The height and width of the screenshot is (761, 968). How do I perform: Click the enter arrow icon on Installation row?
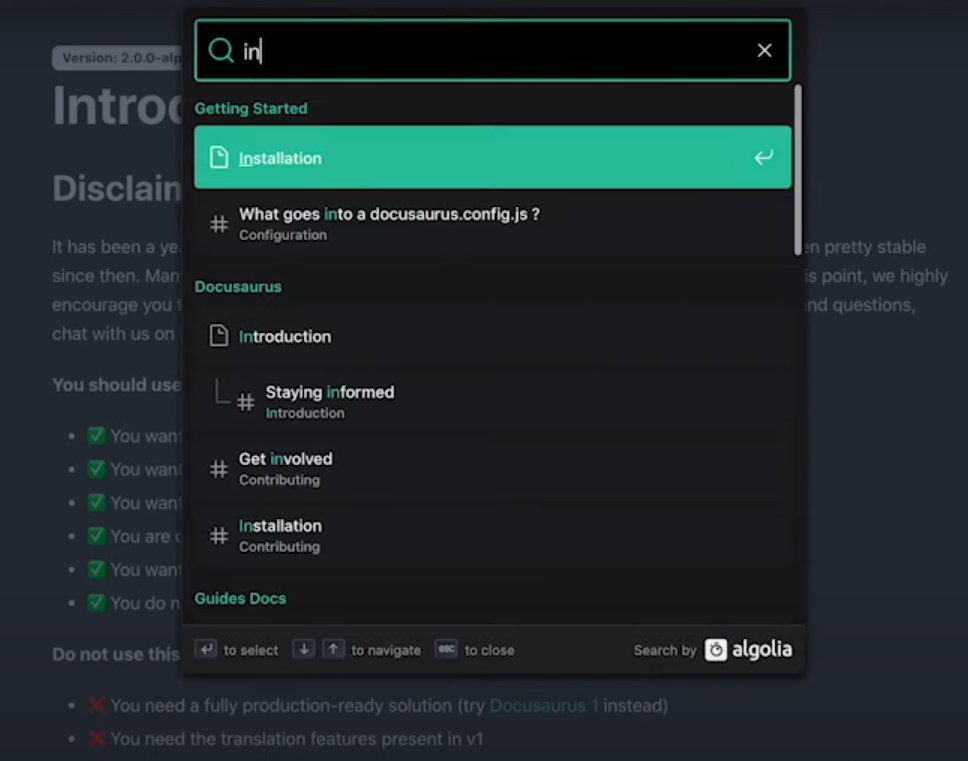[x=764, y=157]
